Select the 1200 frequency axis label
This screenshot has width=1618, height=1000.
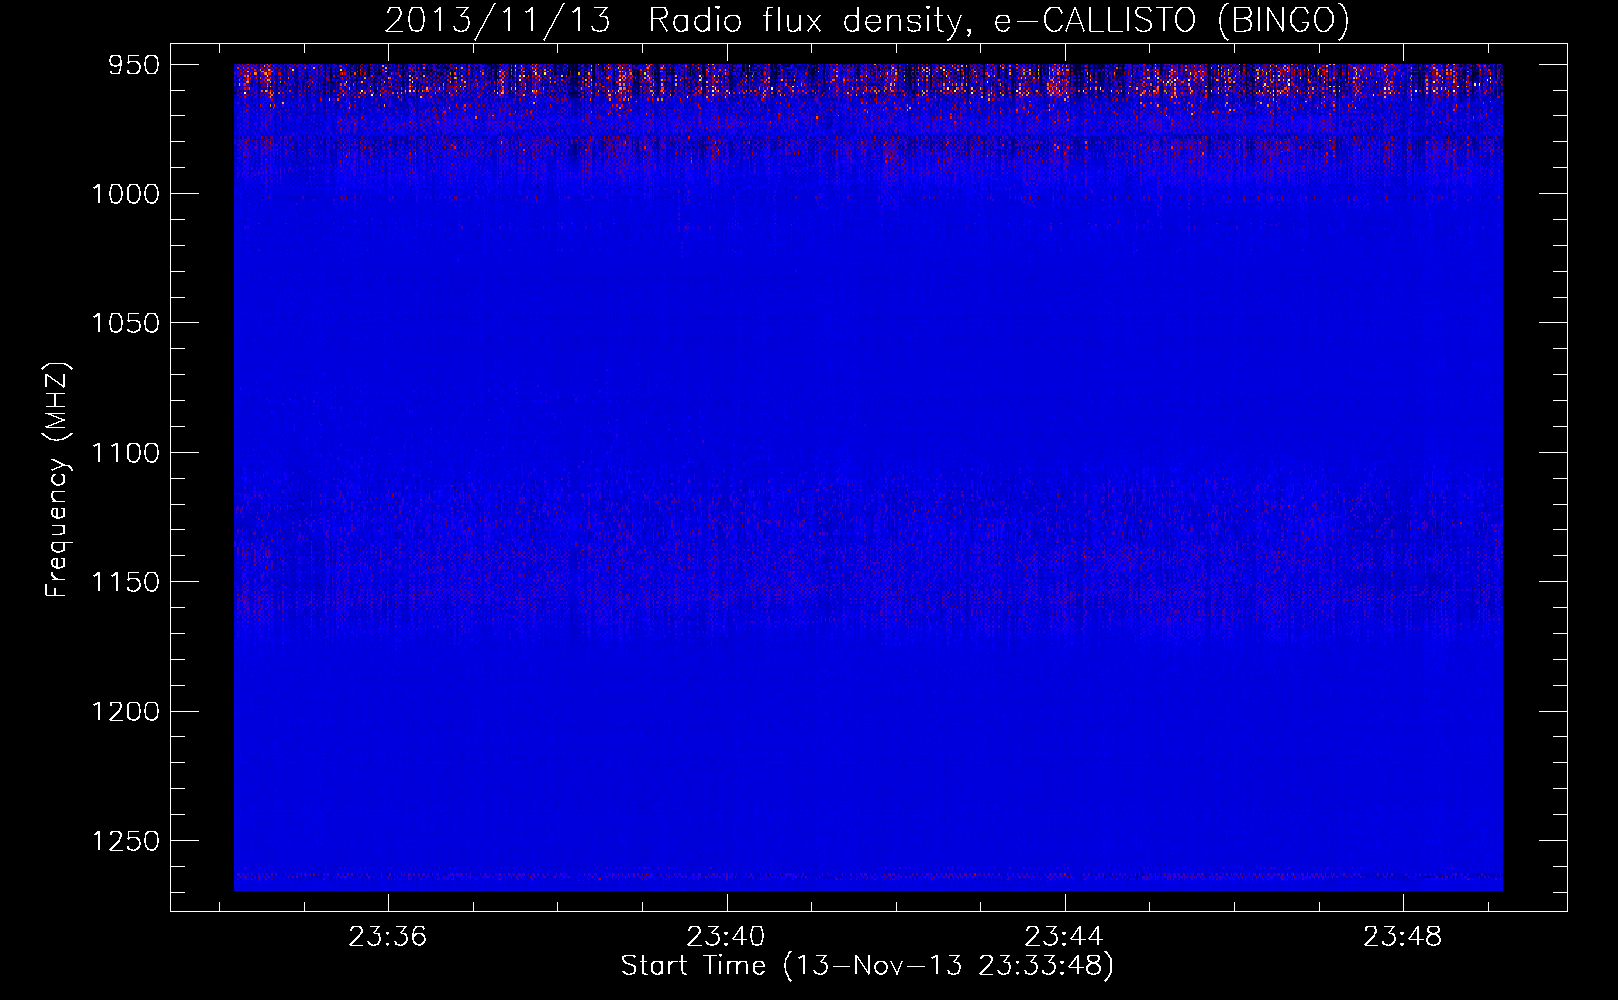point(125,711)
